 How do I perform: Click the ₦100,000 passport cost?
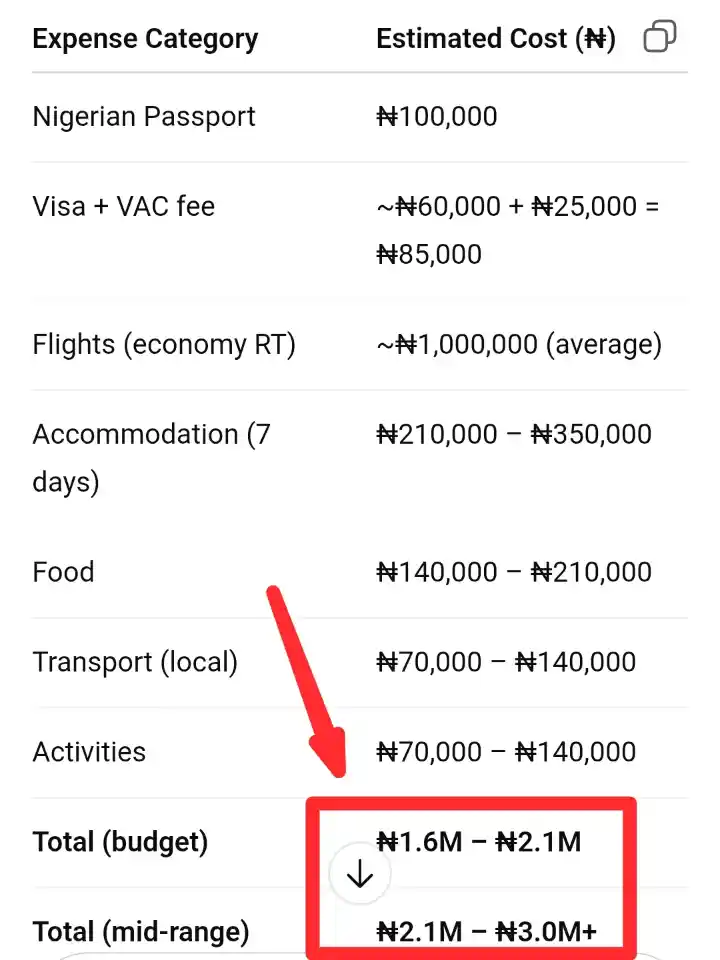pyautogui.click(x=437, y=116)
